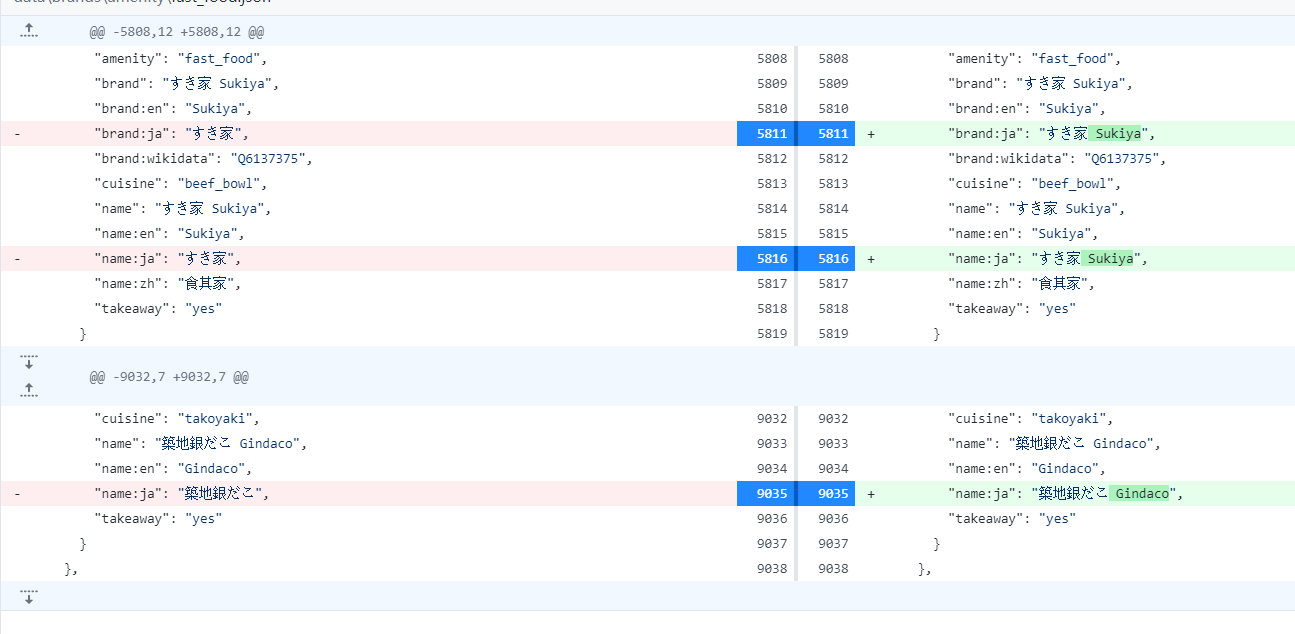Image resolution: width=1295 pixels, height=634 pixels.
Task: Click original-side line number 9032
Action: [772, 419]
